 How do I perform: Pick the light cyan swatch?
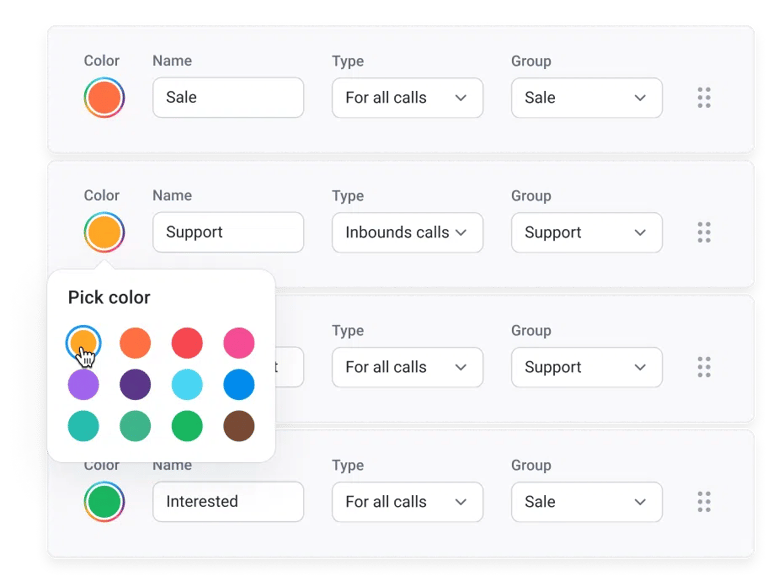click(x=187, y=385)
